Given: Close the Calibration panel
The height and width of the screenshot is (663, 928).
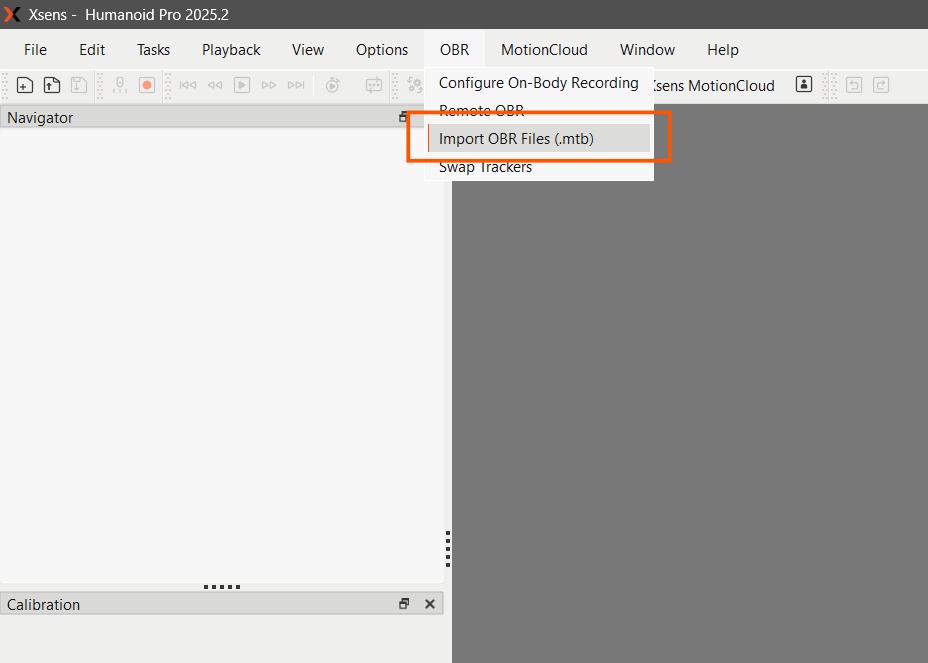Looking at the screenshot, I should [430, 604].
